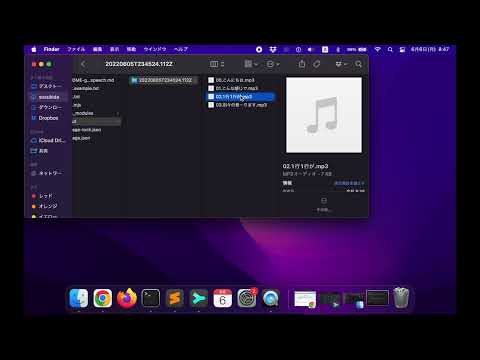The image size is (480, 360).
Task: Restore minimized Chrome window from Dock
Action: [305, 299]
